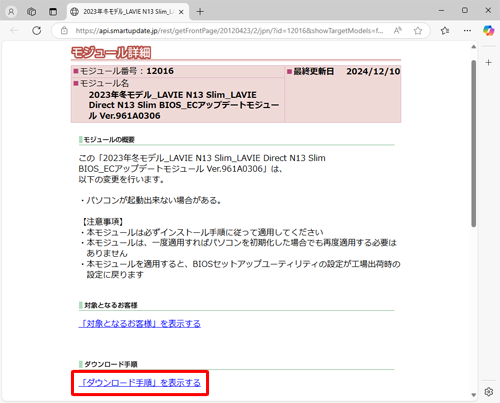This screenshot has height=403, width=500.
Task: Click the 最終更新日 label
Action: click(x=314, y=71)
